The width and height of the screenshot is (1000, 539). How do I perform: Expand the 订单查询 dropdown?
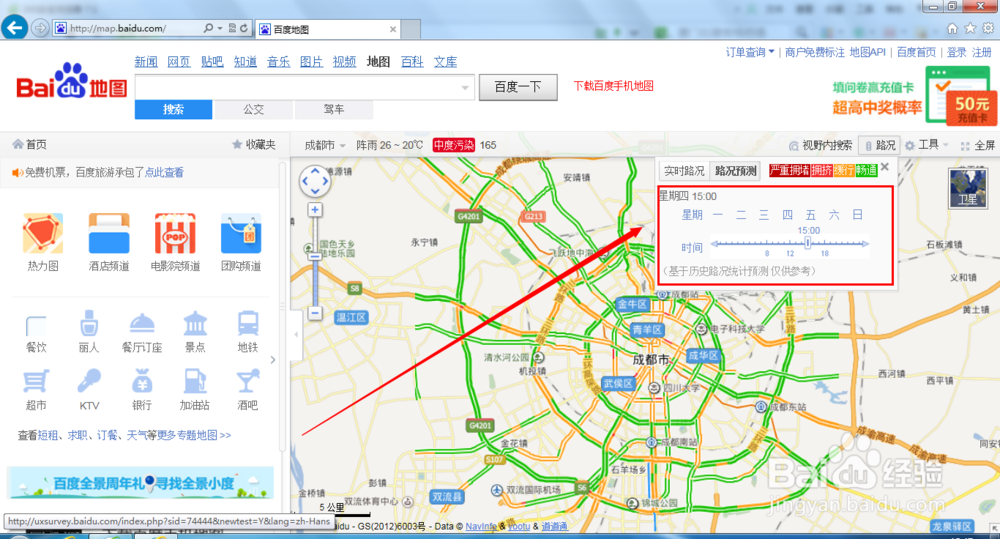pos(750,52)
